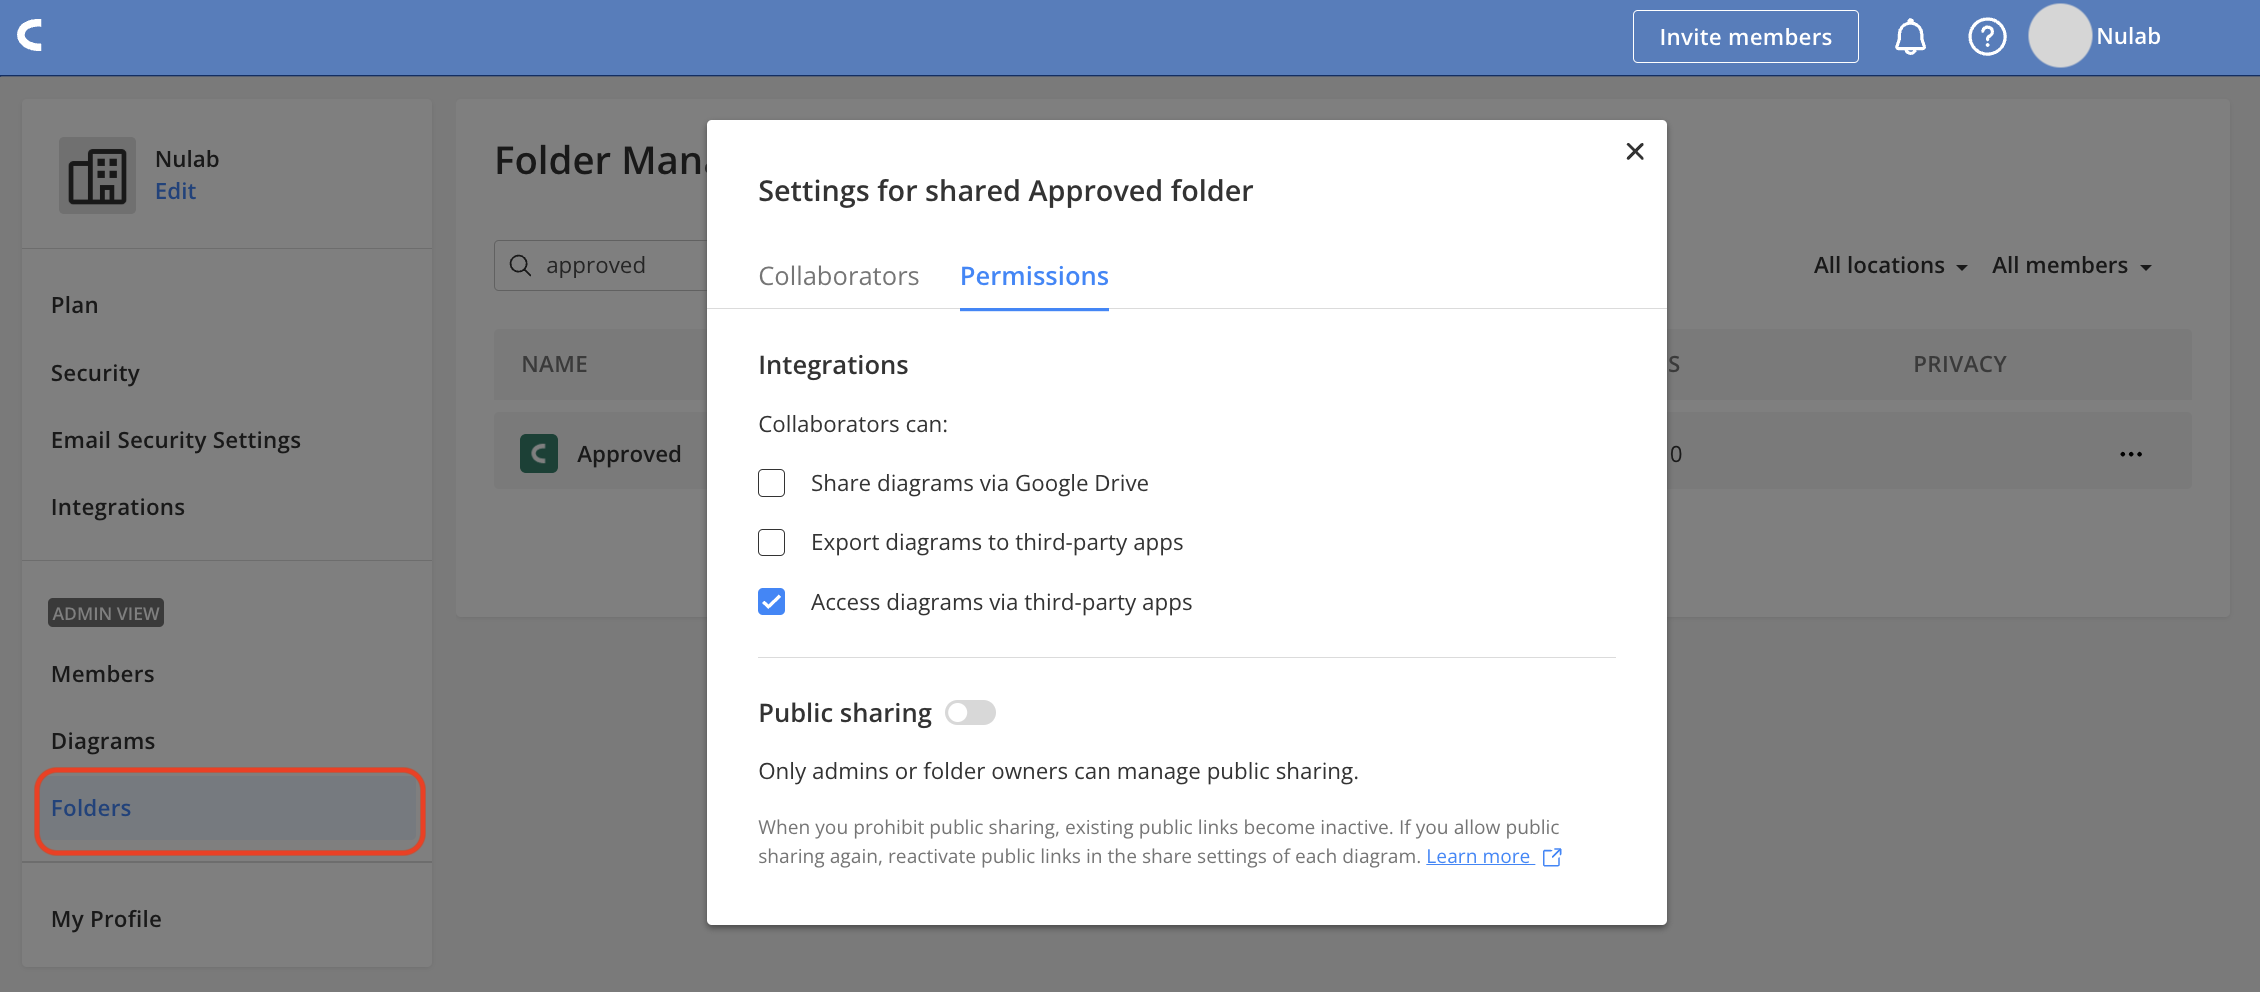Click the Approved folder name

tap(629, 454)
